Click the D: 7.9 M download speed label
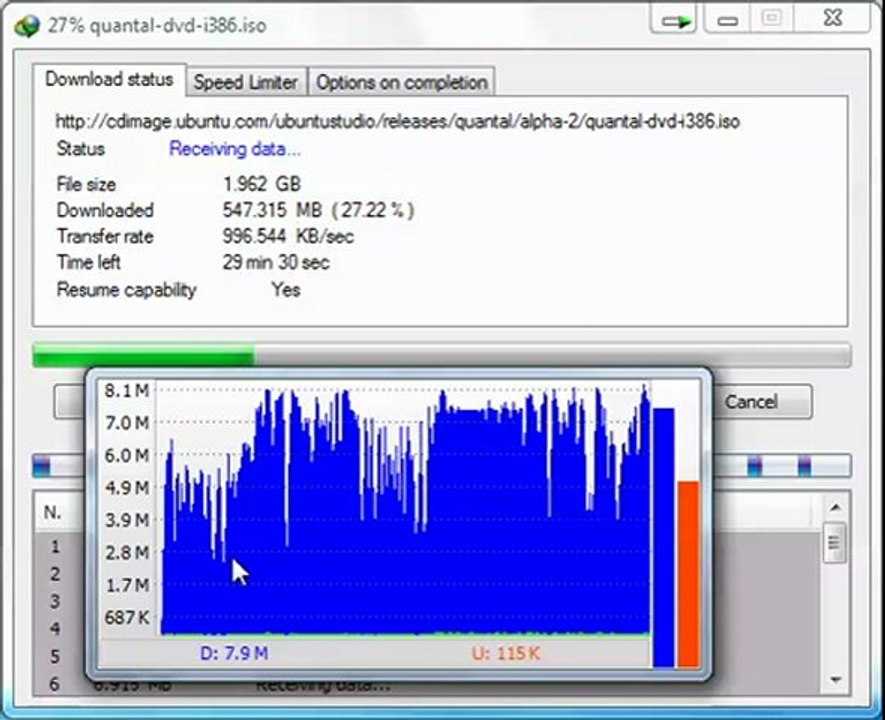Image resolution: width=885 pixels, height=720 pixels. (x=234, y=653)
